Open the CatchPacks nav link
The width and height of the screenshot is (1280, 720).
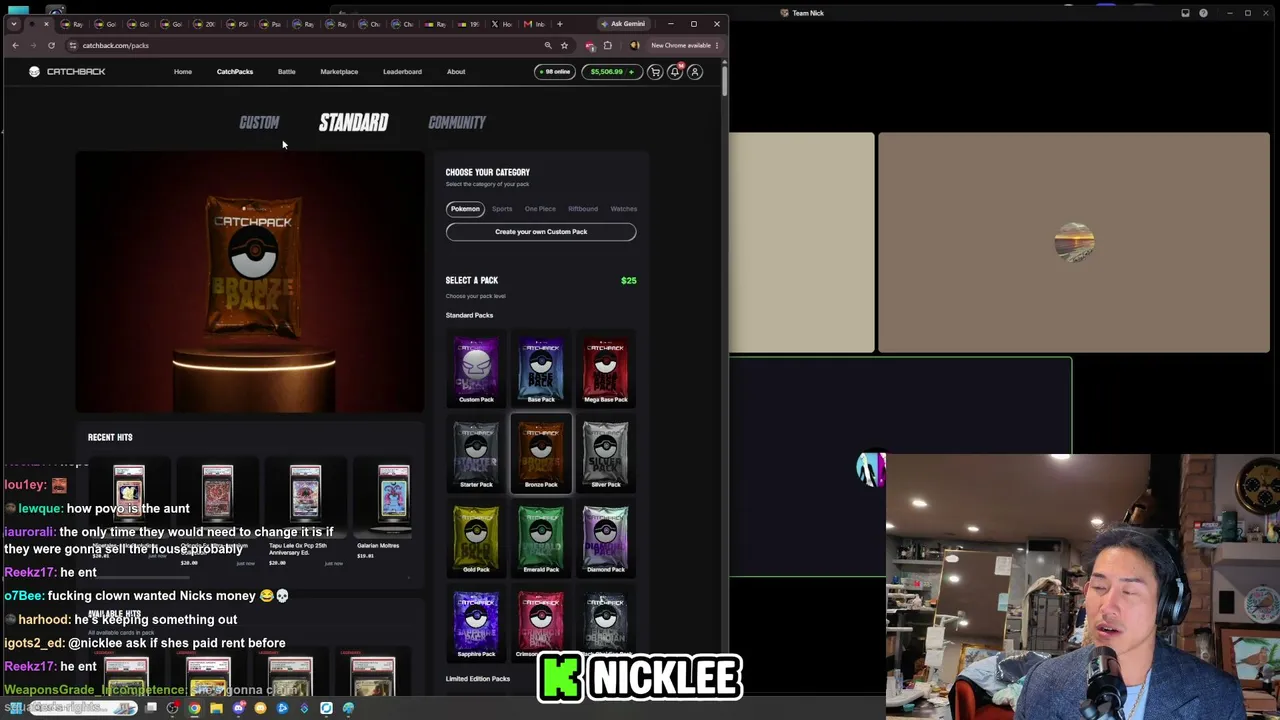point(235,72)
